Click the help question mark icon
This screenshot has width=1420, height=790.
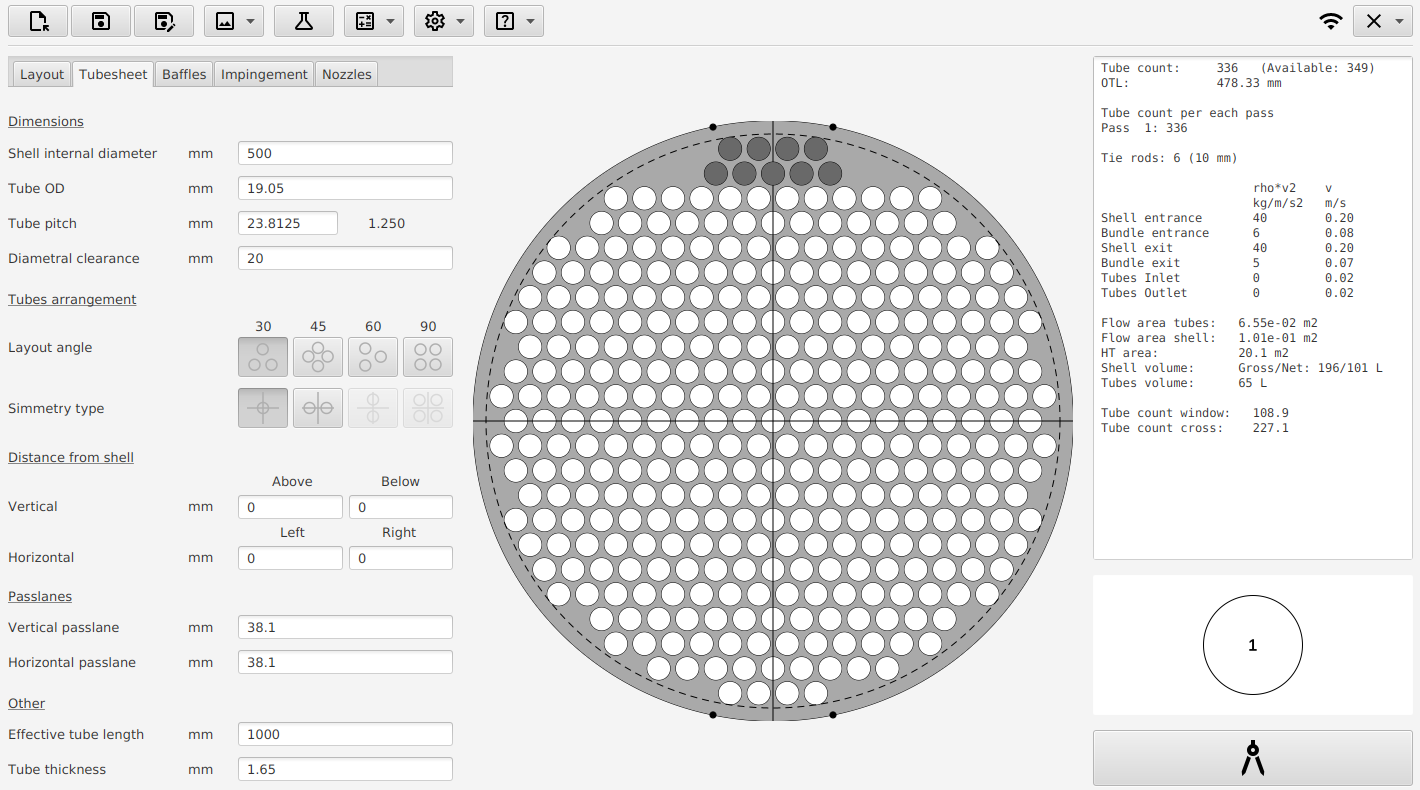[x=505, y=21]
